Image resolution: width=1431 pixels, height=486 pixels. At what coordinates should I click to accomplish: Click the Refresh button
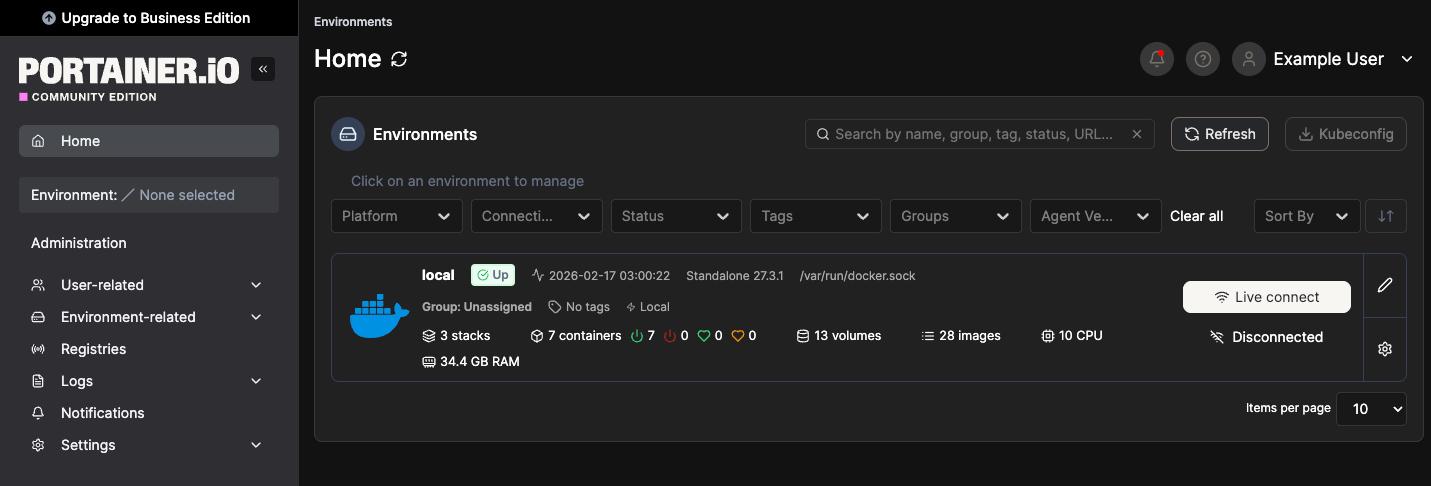pos(1220,134)
